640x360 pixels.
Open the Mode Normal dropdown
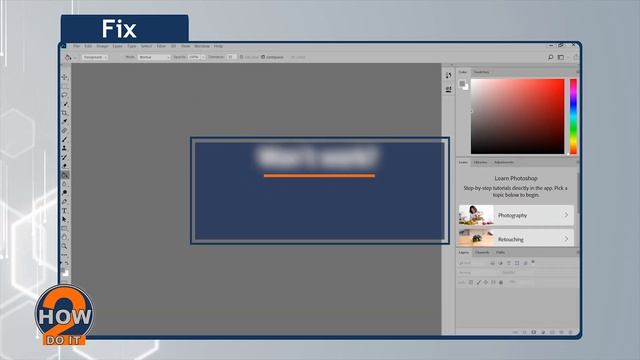[153, 57]
